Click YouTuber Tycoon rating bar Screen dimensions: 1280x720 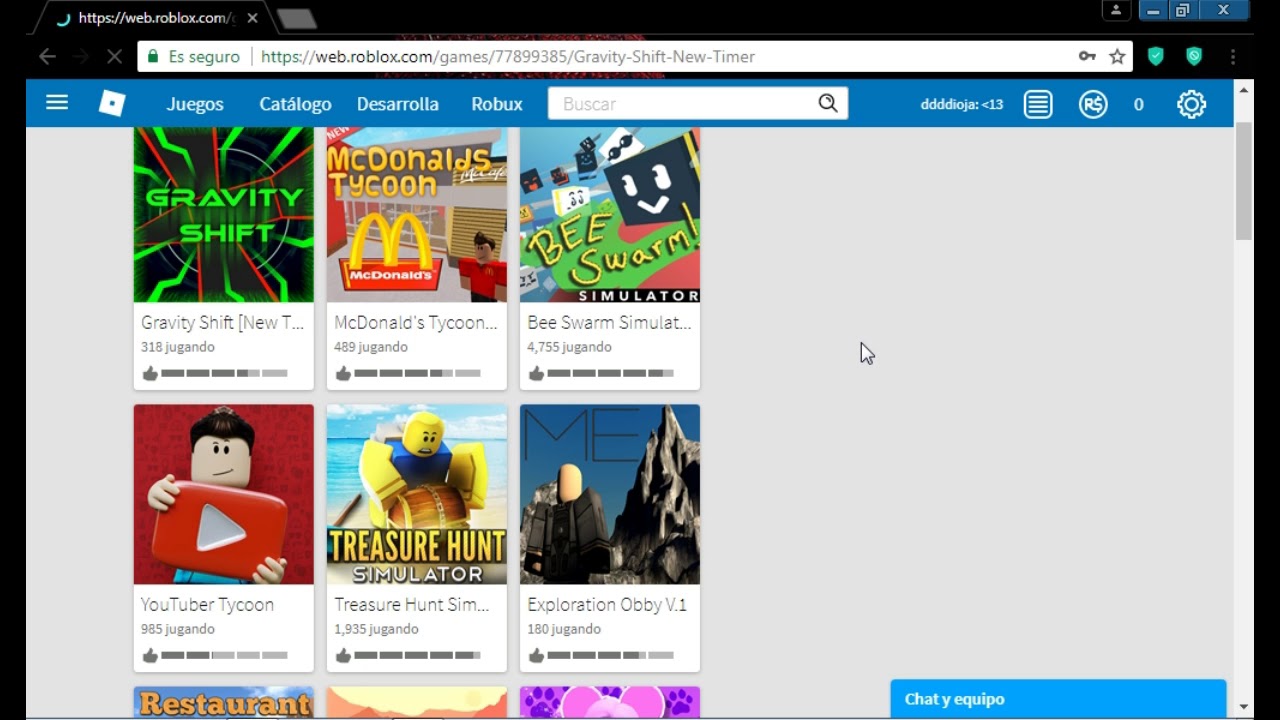point(224,655)
